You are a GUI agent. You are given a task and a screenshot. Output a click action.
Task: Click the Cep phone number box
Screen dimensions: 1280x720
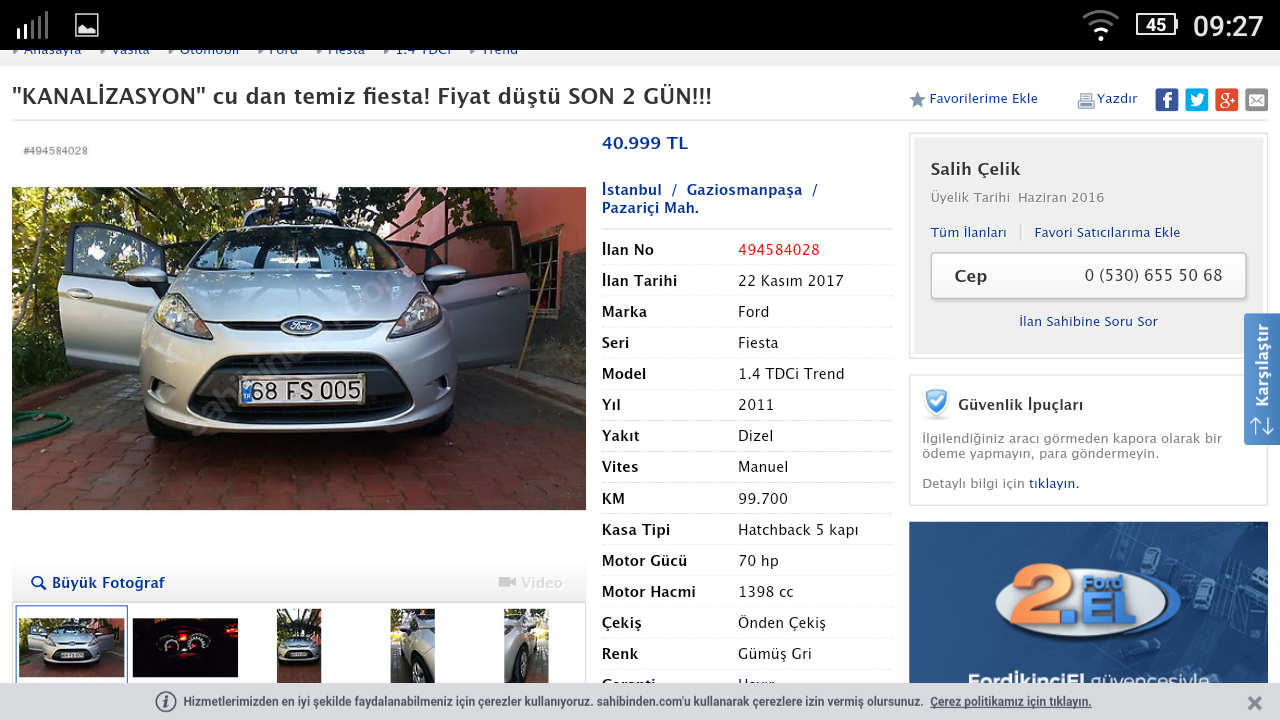coord(1088,275)
